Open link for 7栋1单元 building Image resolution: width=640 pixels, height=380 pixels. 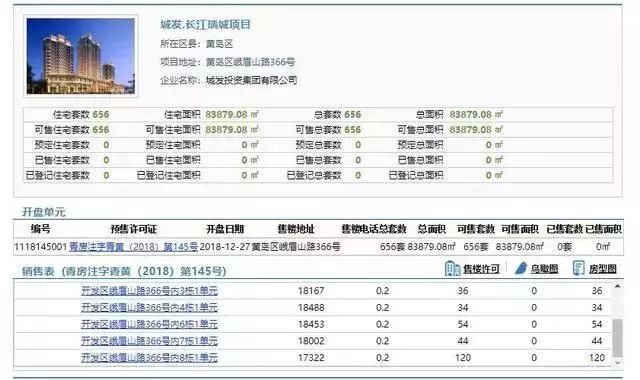pos(149,341)
